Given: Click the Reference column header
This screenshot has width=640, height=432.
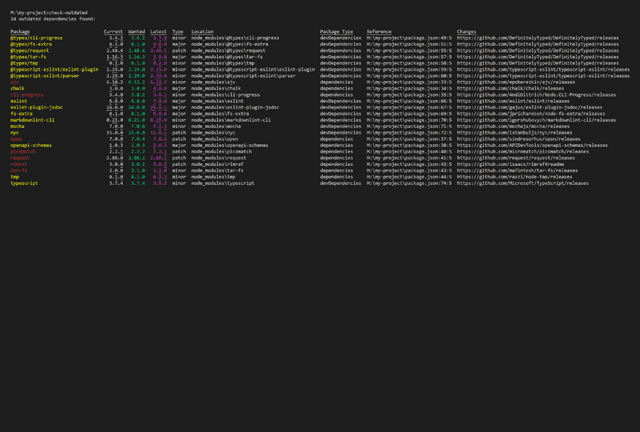Looking at the screenshot, I should pos(379,31).
